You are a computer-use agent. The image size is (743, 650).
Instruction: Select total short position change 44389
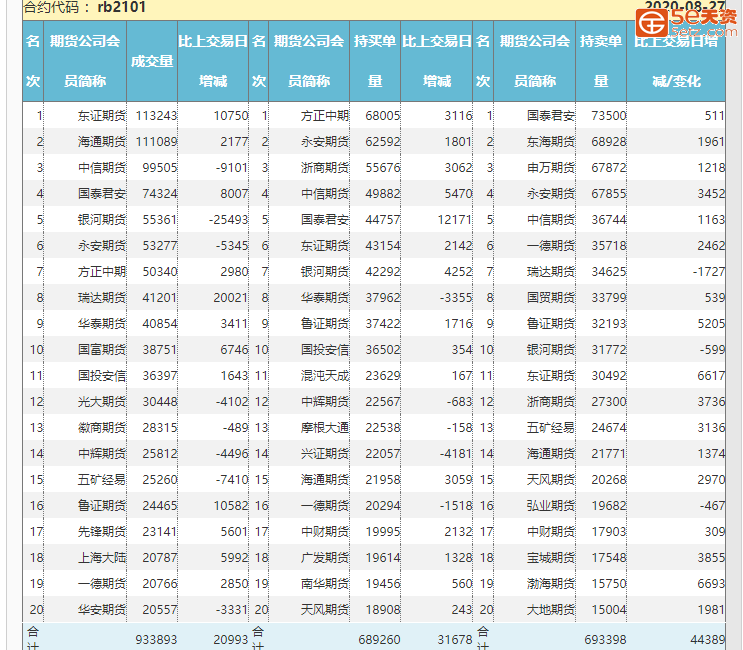pos(708,640)
